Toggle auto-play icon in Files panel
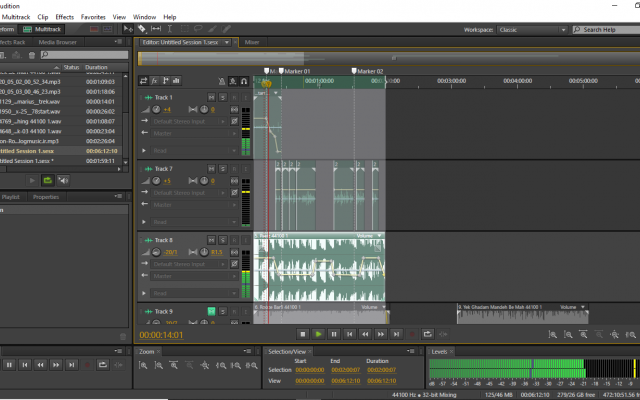The width and height of the screenshot is (640, 400). [x=63, y=180]
